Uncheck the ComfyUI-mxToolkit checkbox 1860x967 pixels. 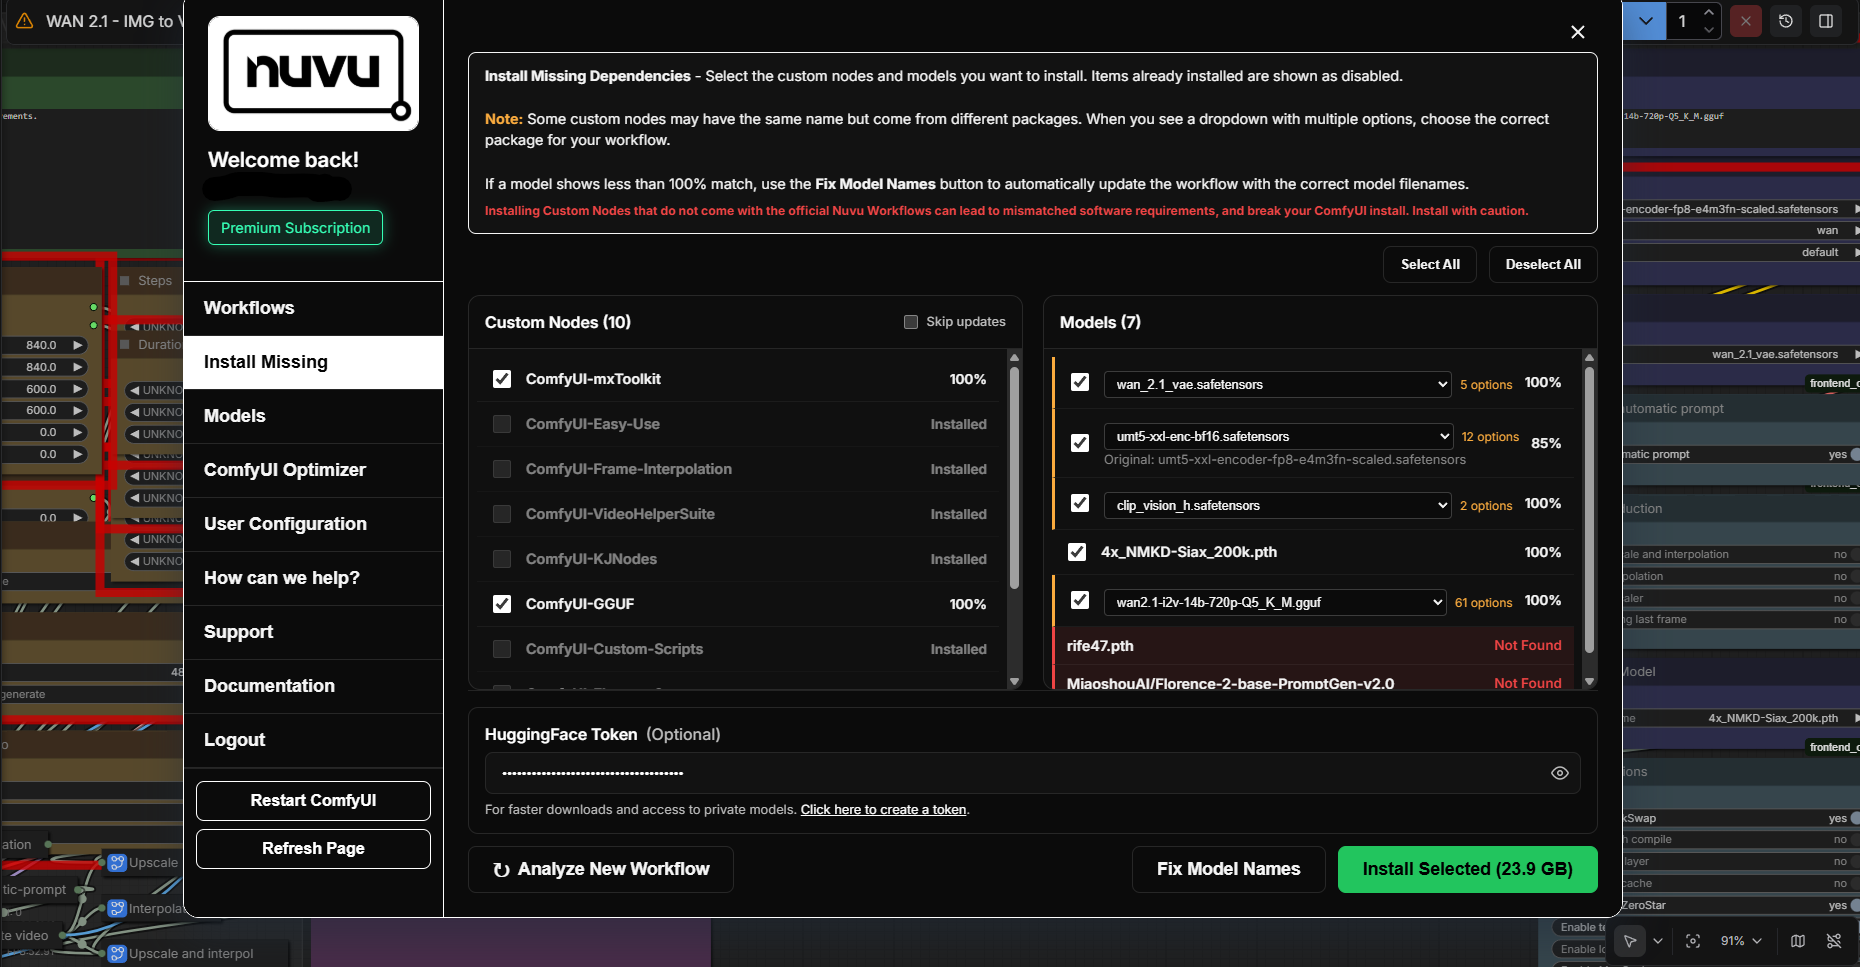pos(502,379)
